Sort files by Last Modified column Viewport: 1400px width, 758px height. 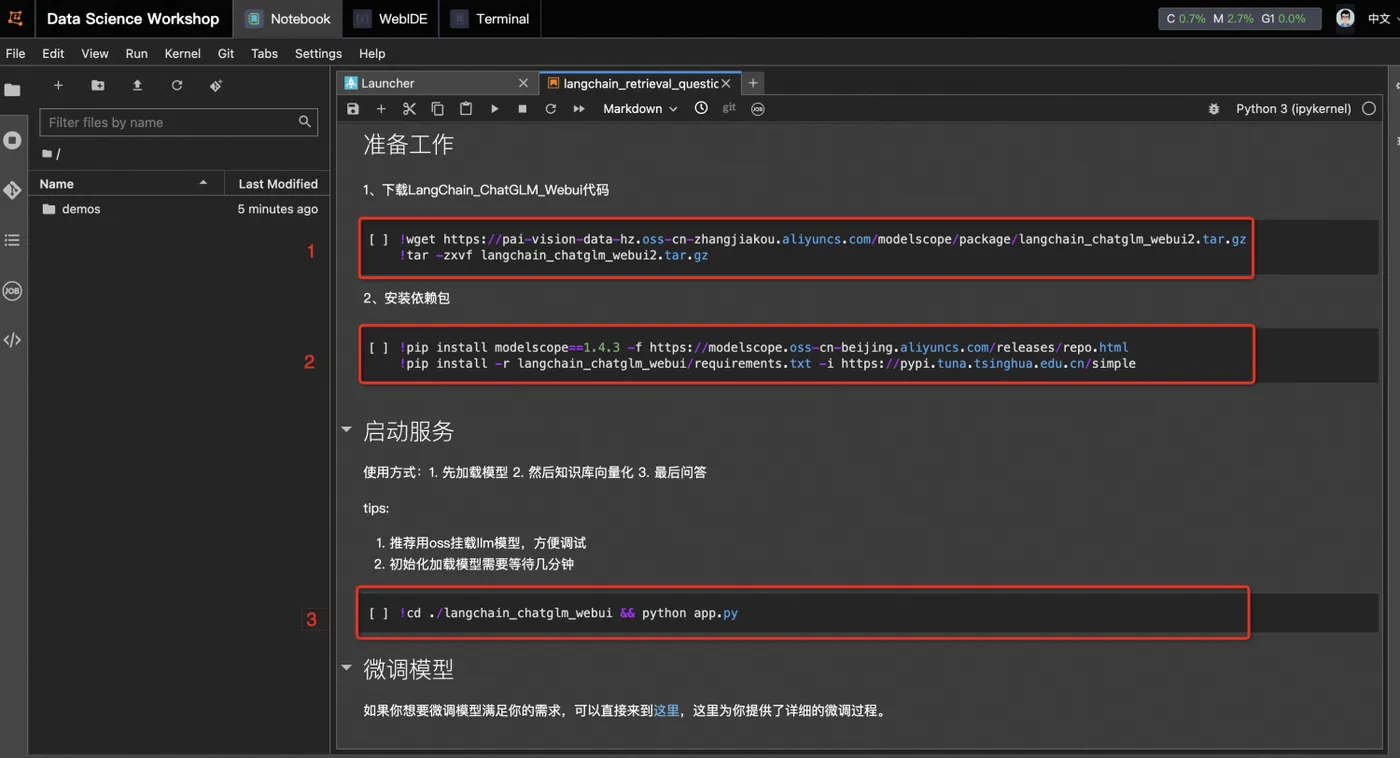coord(278,184)
